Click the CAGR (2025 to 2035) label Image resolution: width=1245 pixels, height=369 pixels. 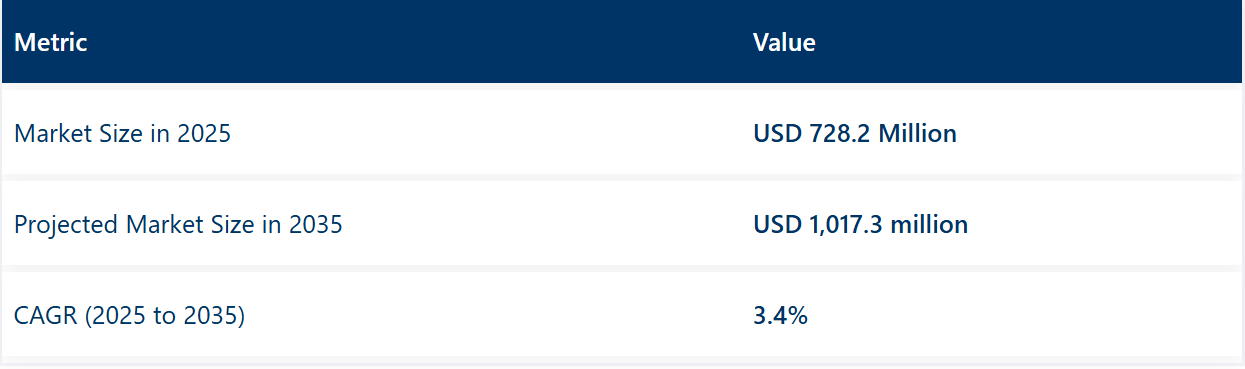129,316
